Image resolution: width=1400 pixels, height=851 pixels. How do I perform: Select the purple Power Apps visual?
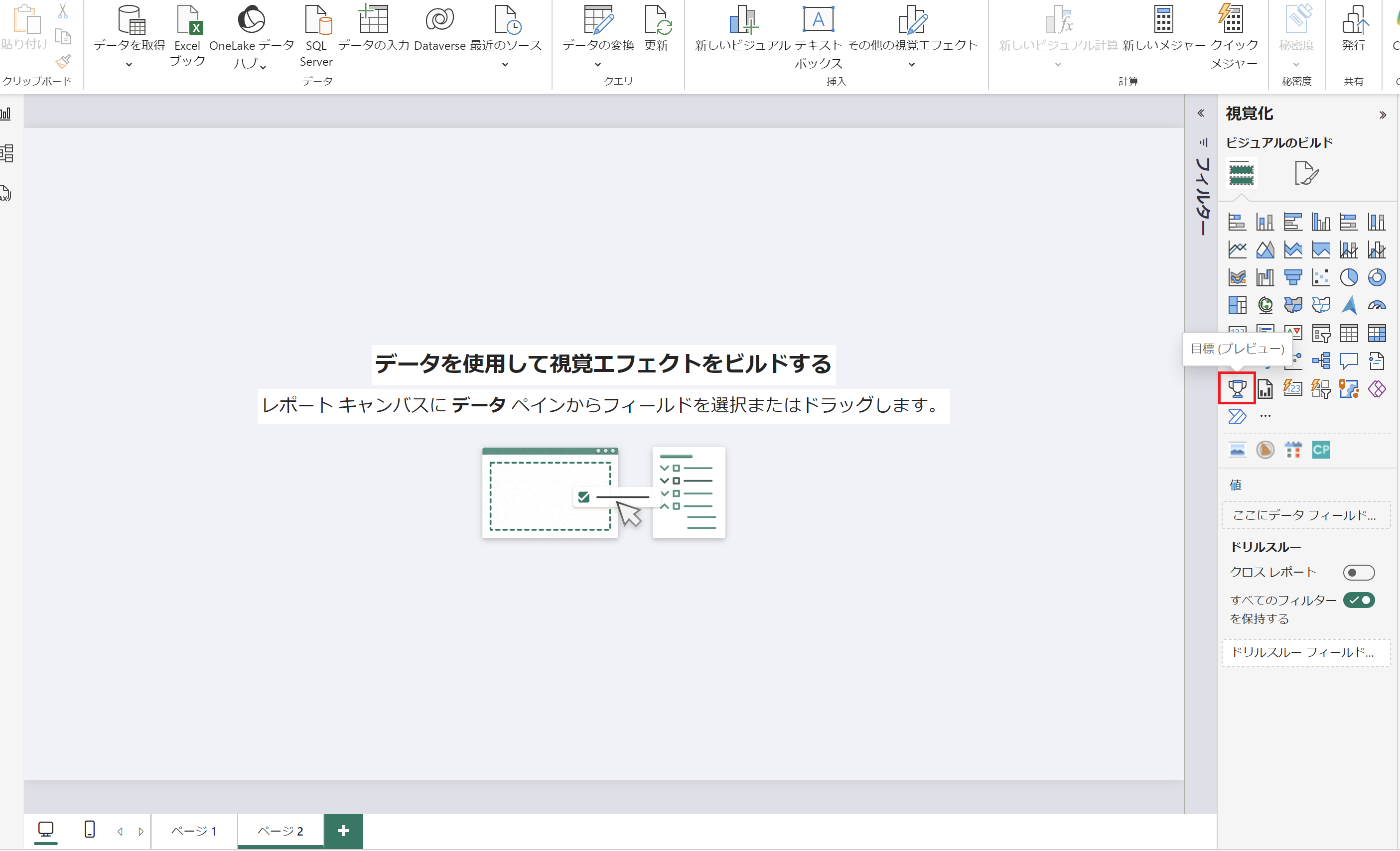click(x=1377, y=388)
